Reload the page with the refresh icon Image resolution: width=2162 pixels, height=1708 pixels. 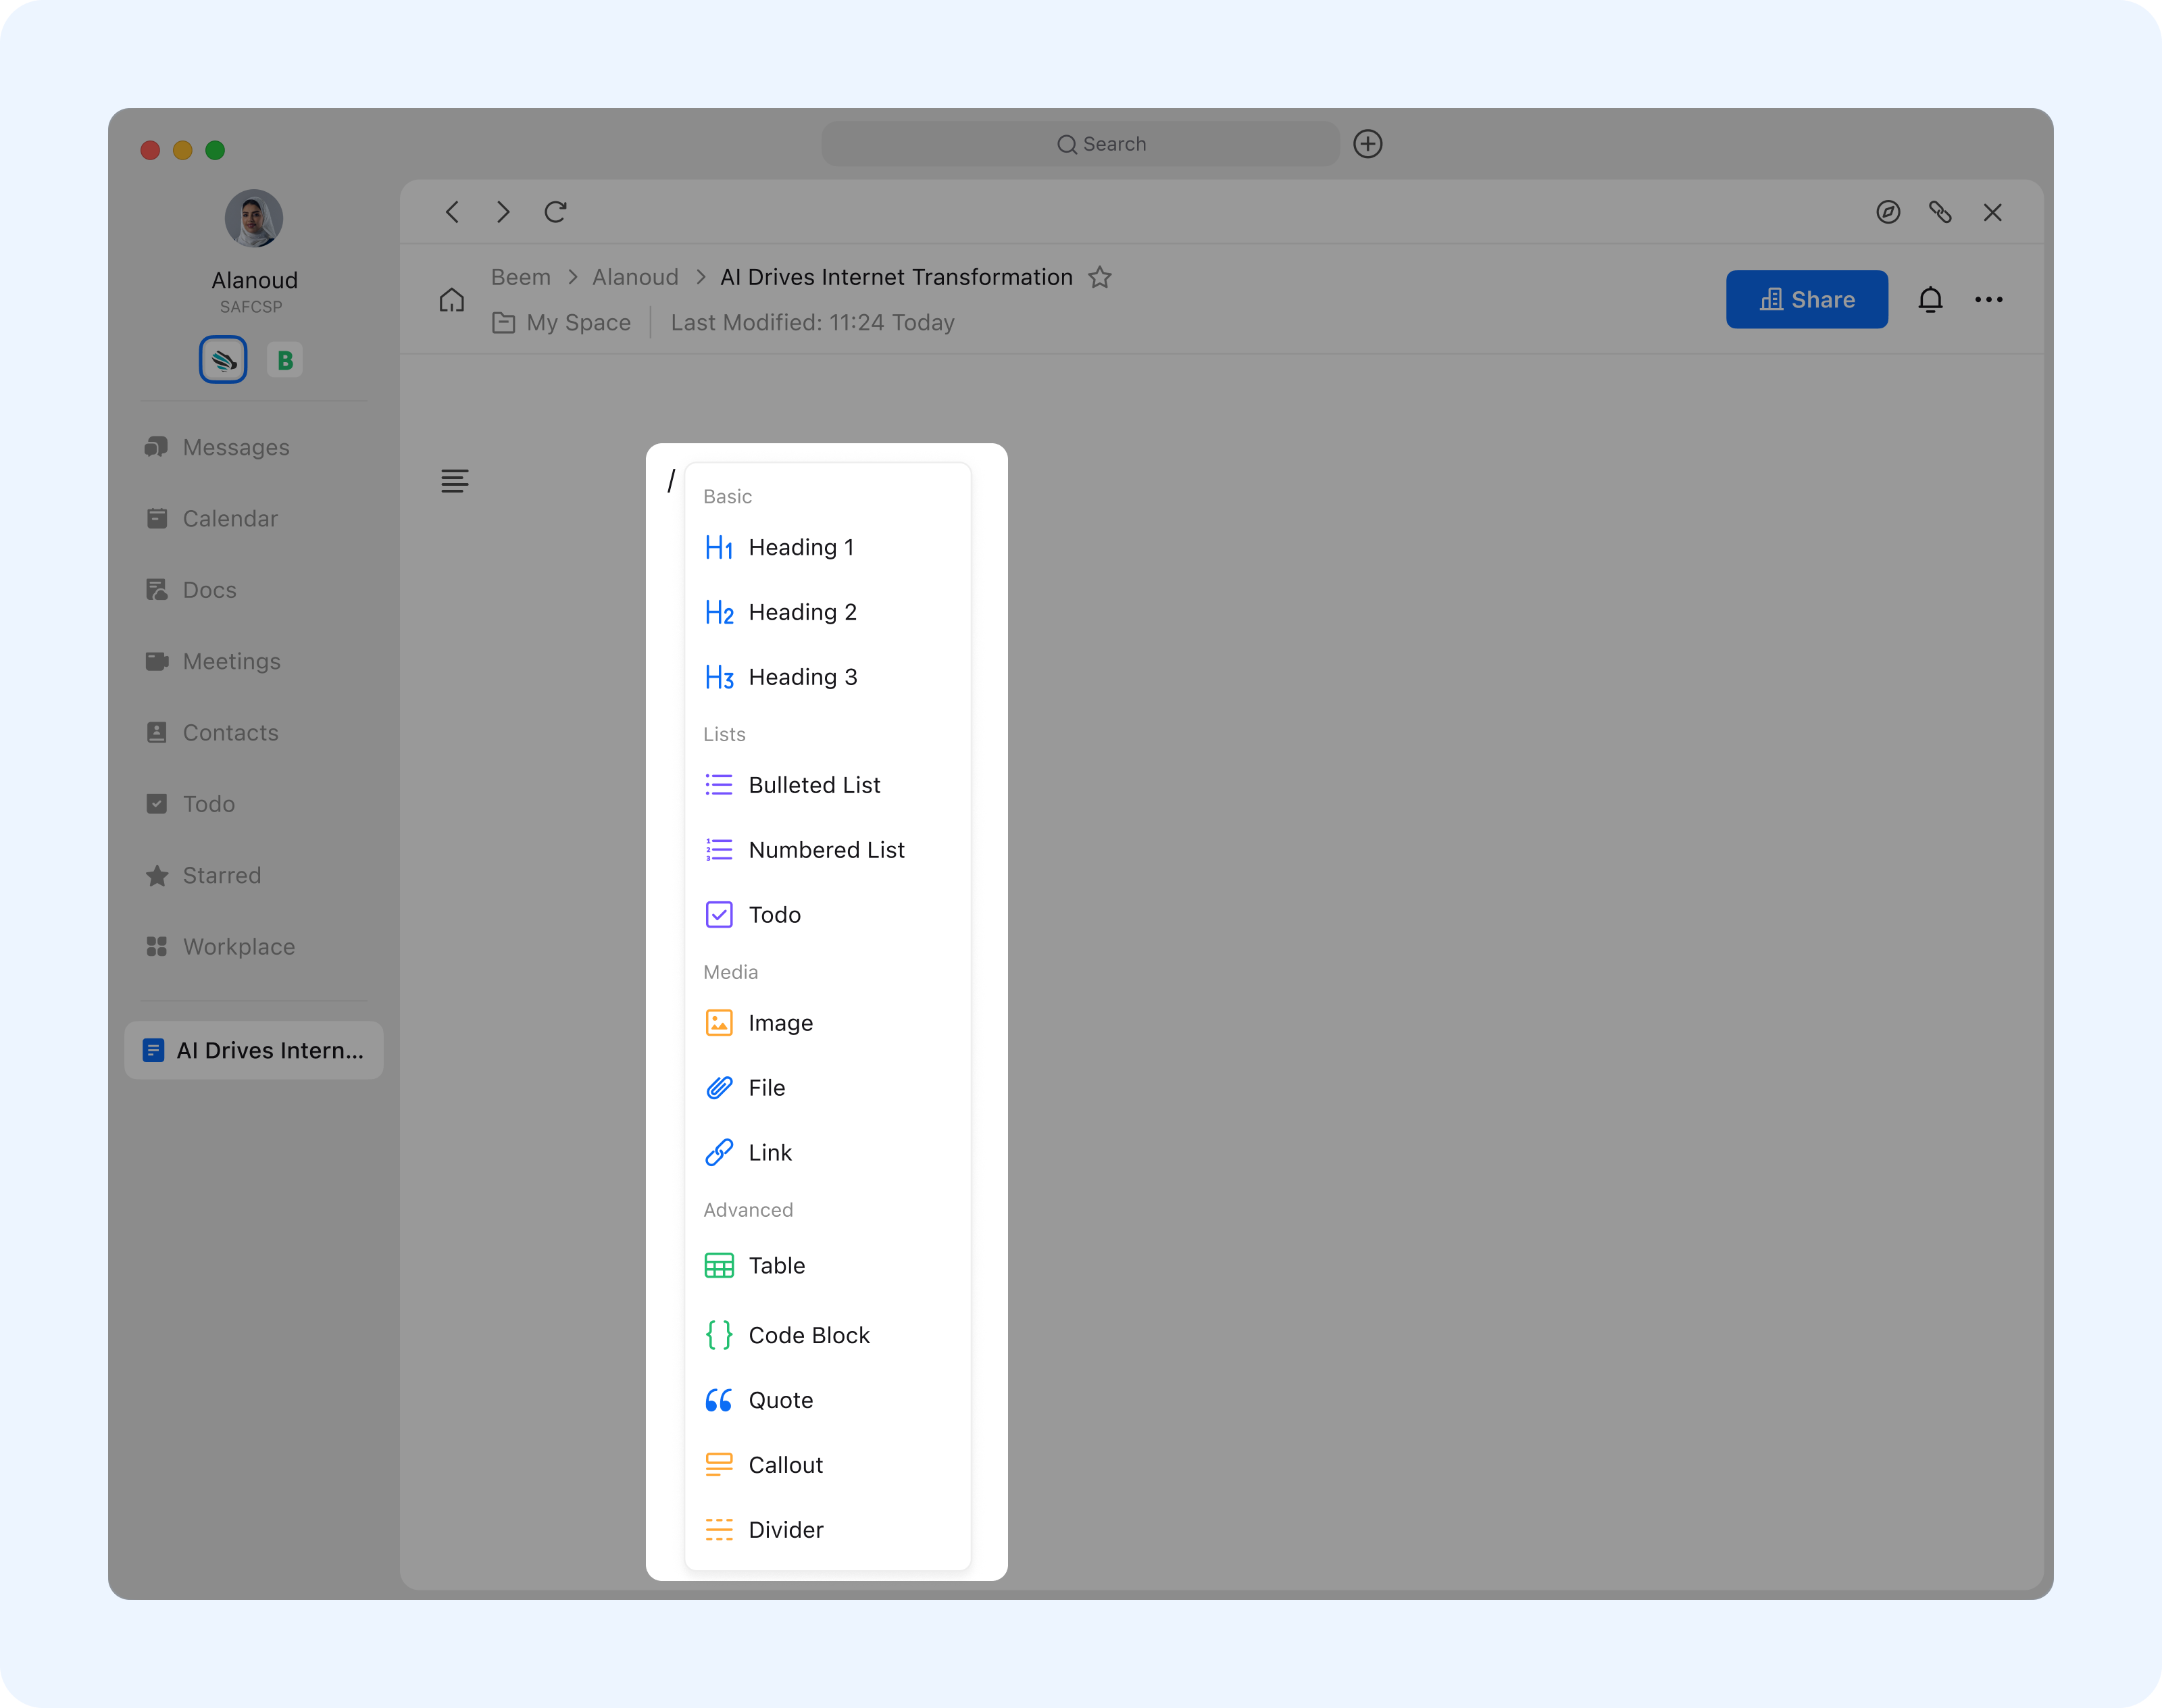(555, 212)
